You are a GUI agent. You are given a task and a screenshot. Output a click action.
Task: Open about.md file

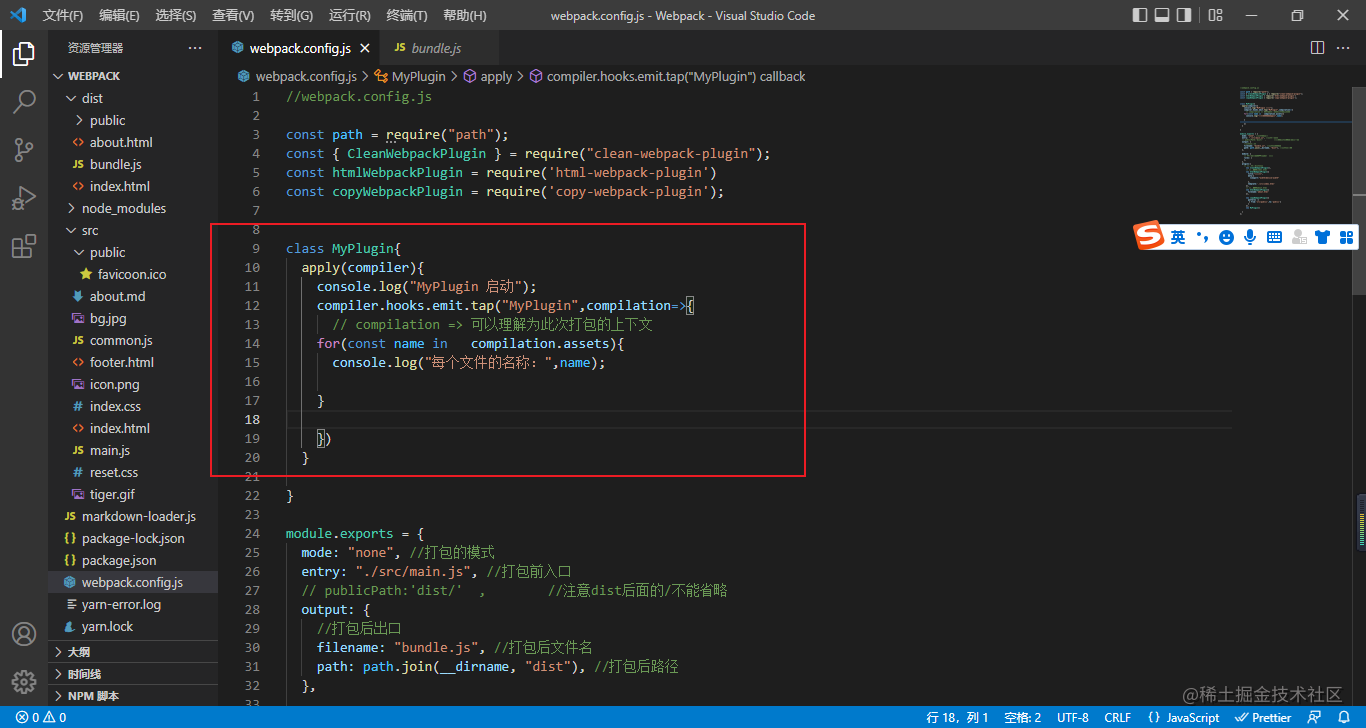[133, 296]
